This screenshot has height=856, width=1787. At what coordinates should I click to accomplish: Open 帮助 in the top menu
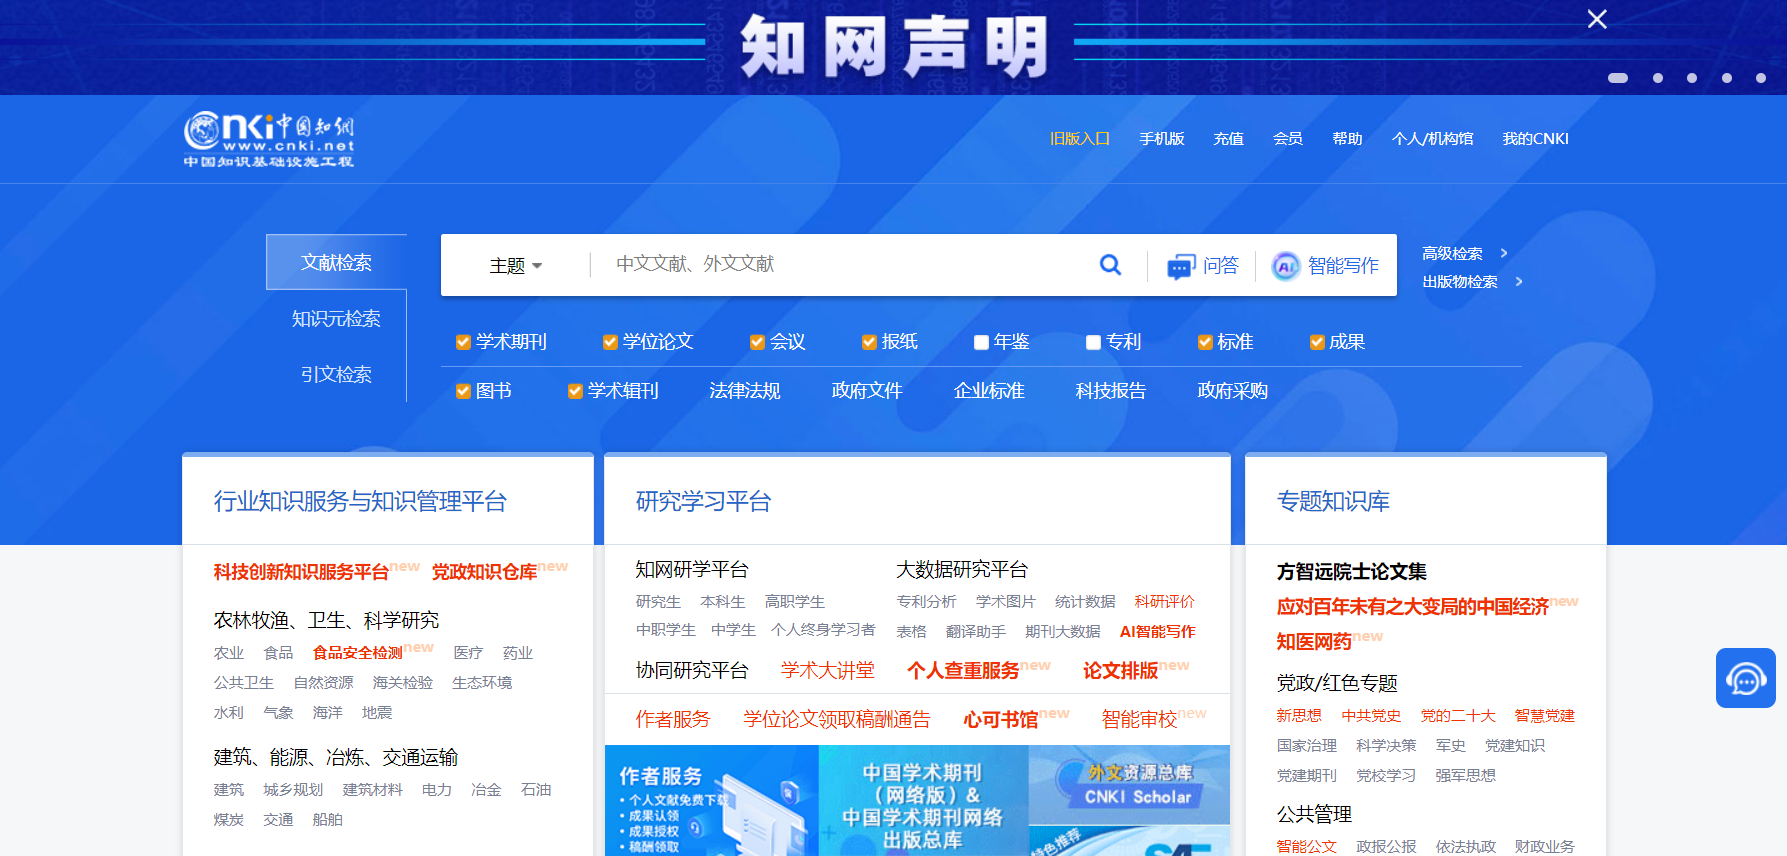1348,138
